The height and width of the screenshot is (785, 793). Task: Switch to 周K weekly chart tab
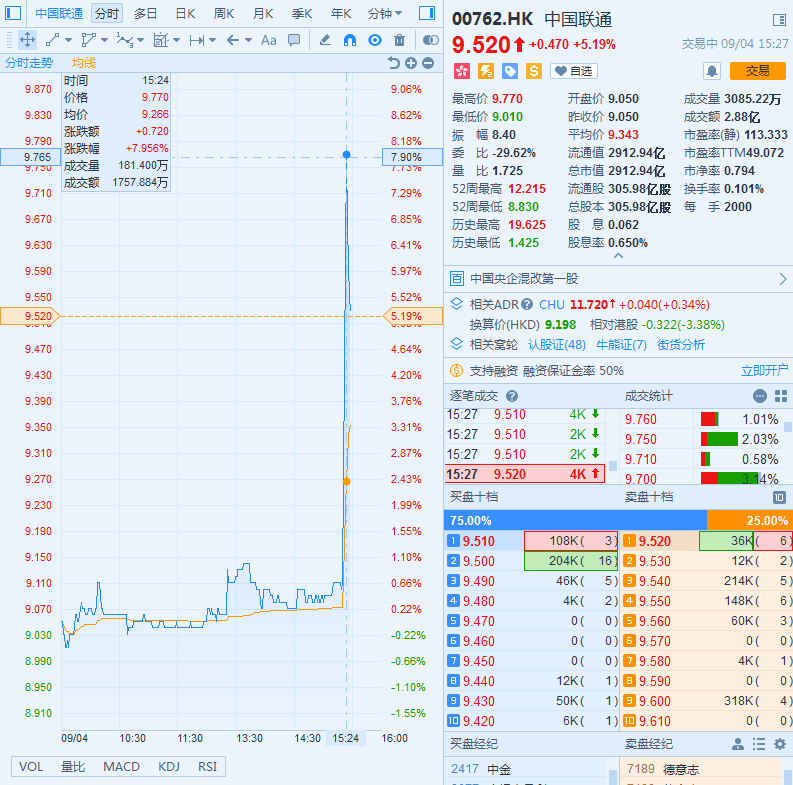(224, 13)
